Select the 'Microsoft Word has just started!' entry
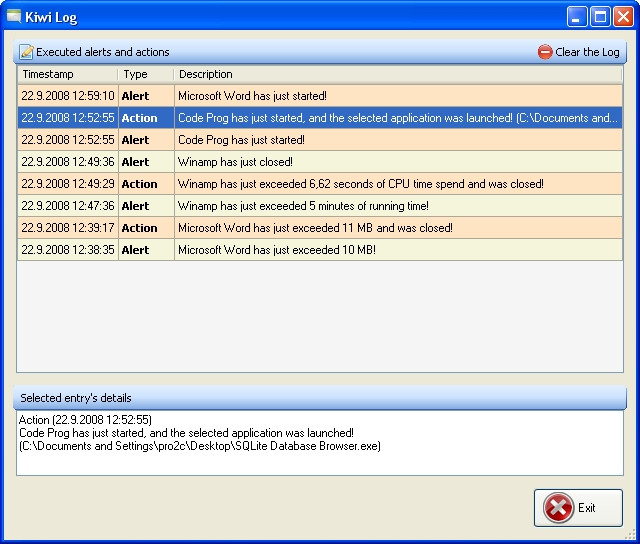 (320, 96)
